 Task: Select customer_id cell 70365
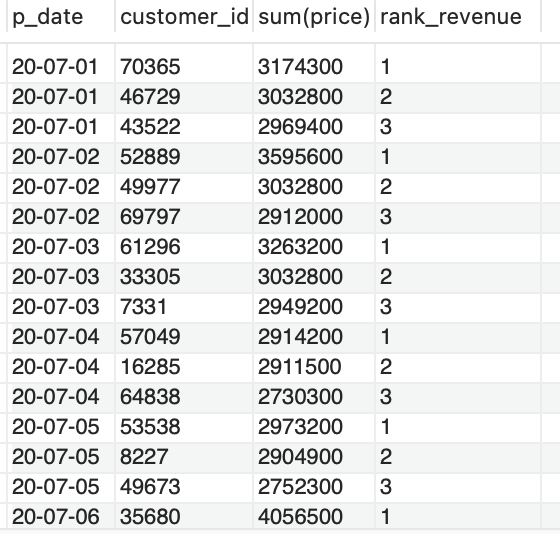(x=184, y=67)
